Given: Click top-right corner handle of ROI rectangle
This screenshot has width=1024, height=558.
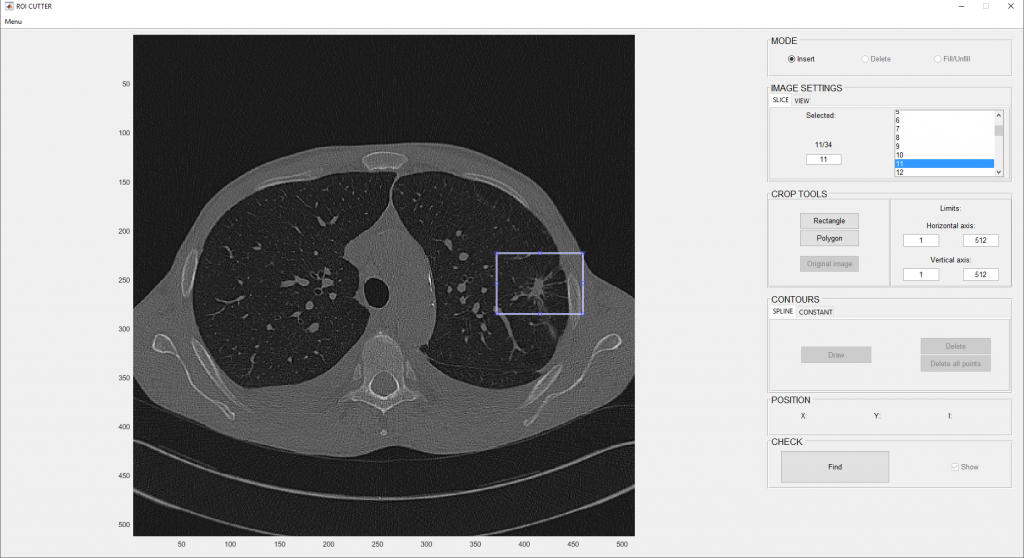Looking at the screenshot, I should [x=583, y=254].
